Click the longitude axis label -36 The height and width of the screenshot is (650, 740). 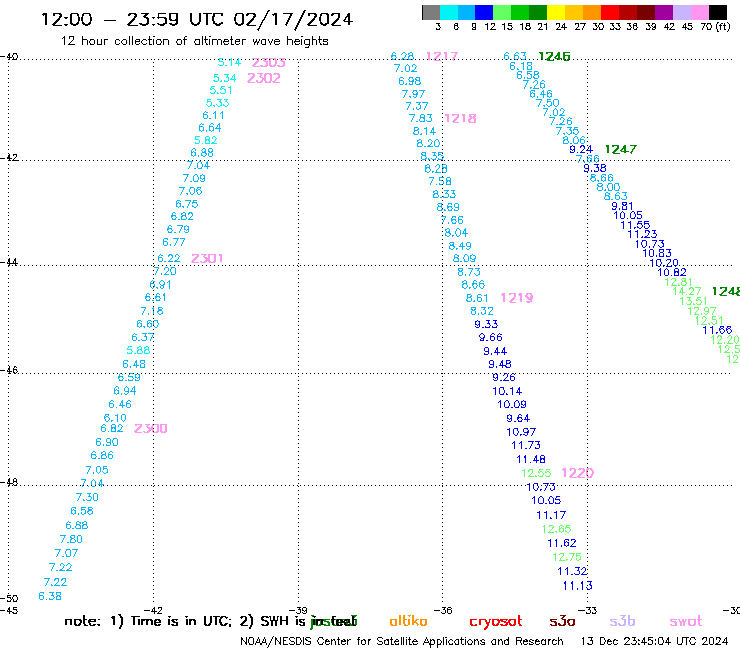pyautogui.click(x=442, y=610)
